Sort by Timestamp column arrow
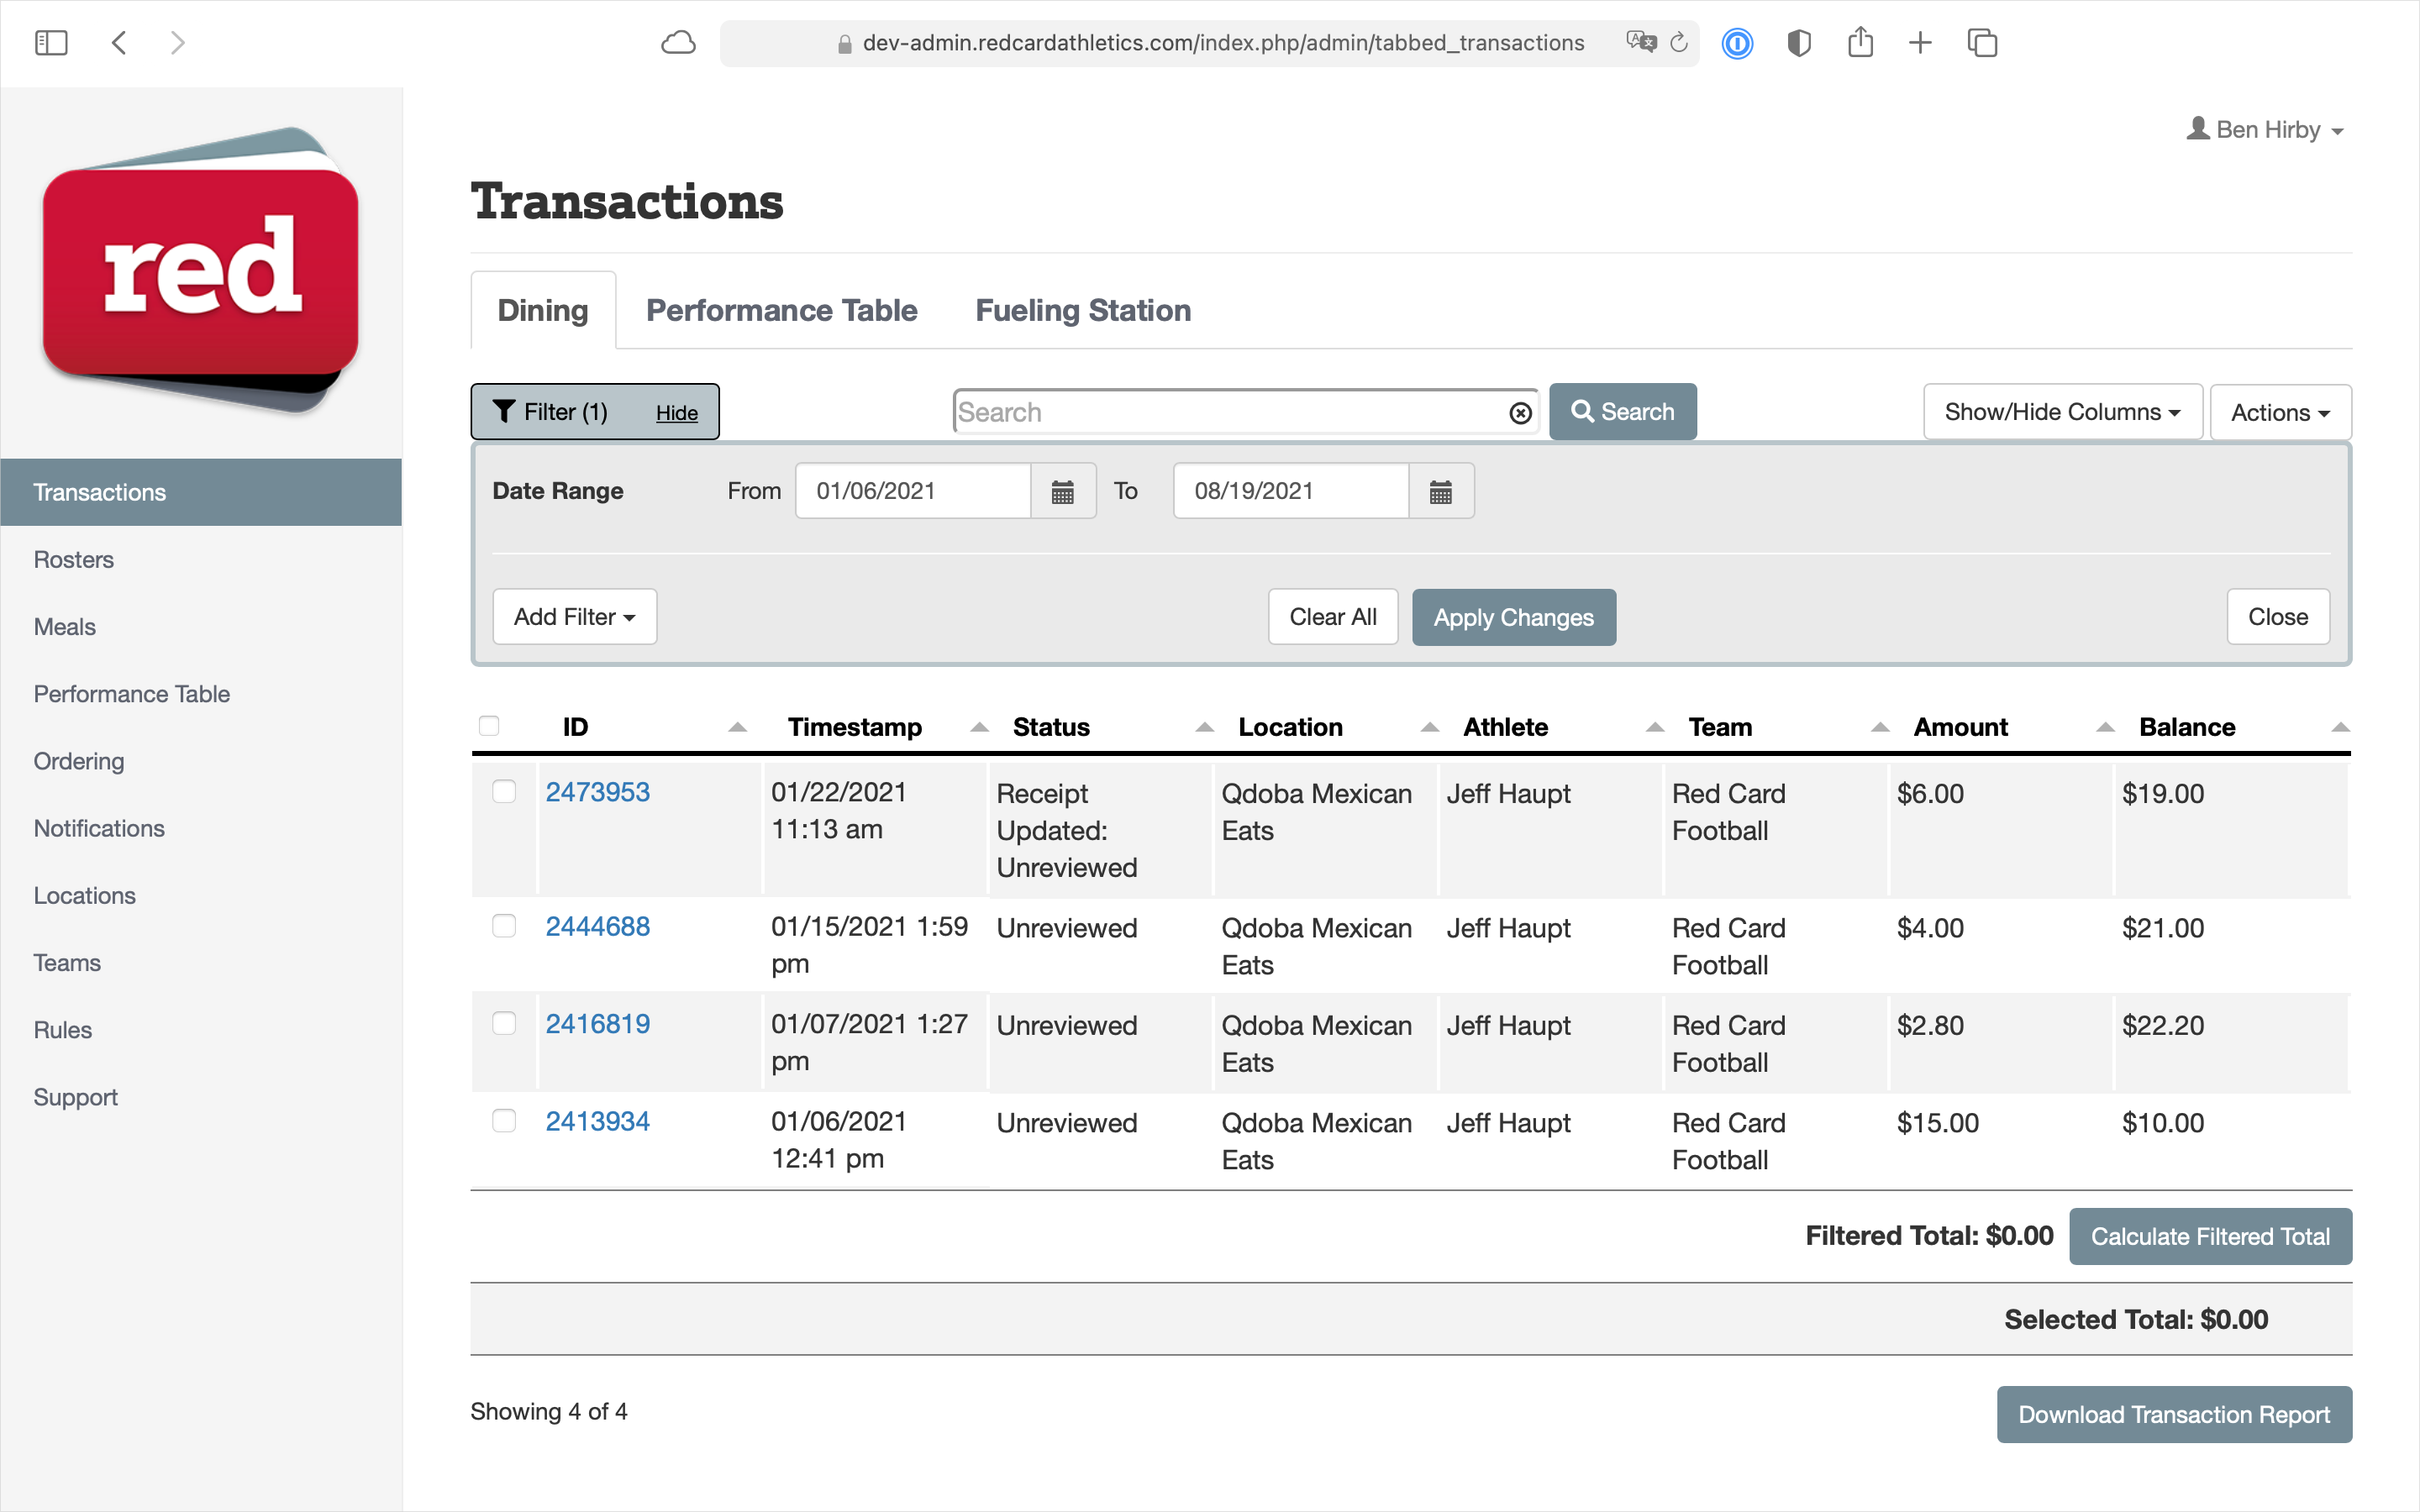Screen dimensions: 2420x1512 [980, 728]
